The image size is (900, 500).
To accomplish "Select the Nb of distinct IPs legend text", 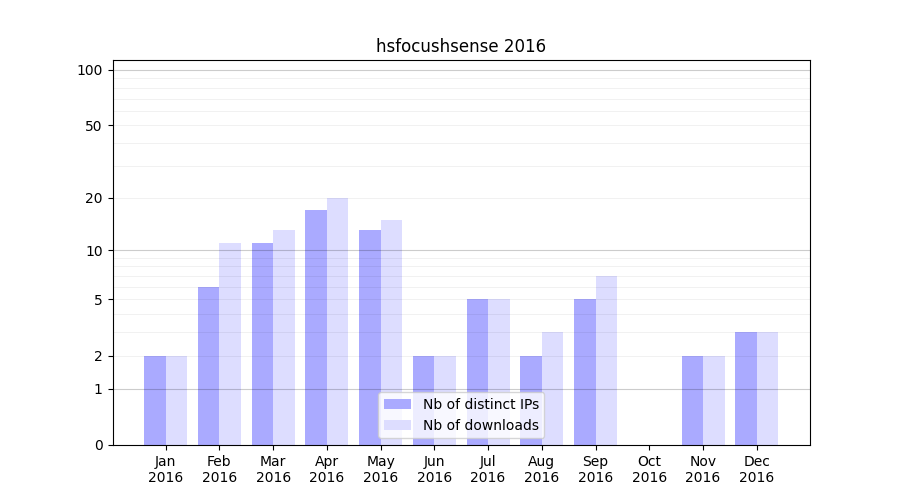I will [x=480, y=404].
